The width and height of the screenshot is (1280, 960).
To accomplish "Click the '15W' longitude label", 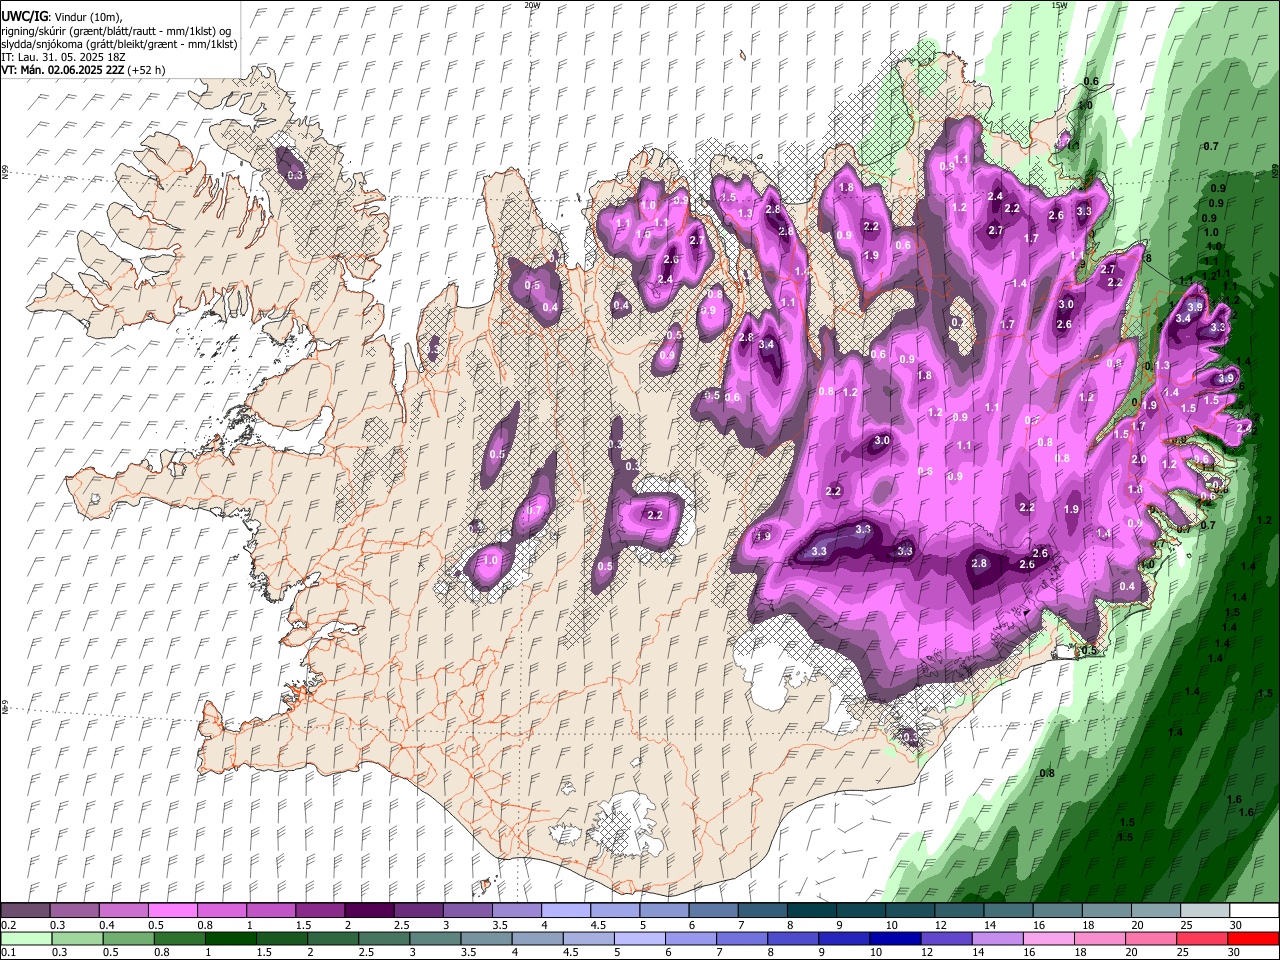I will [1059, 5].
